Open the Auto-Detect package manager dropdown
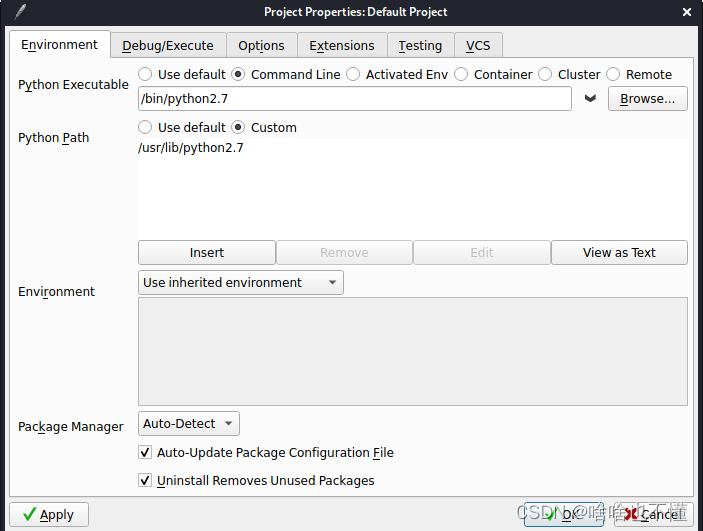This screenshot has height=531, width=703. pos(189,423)
